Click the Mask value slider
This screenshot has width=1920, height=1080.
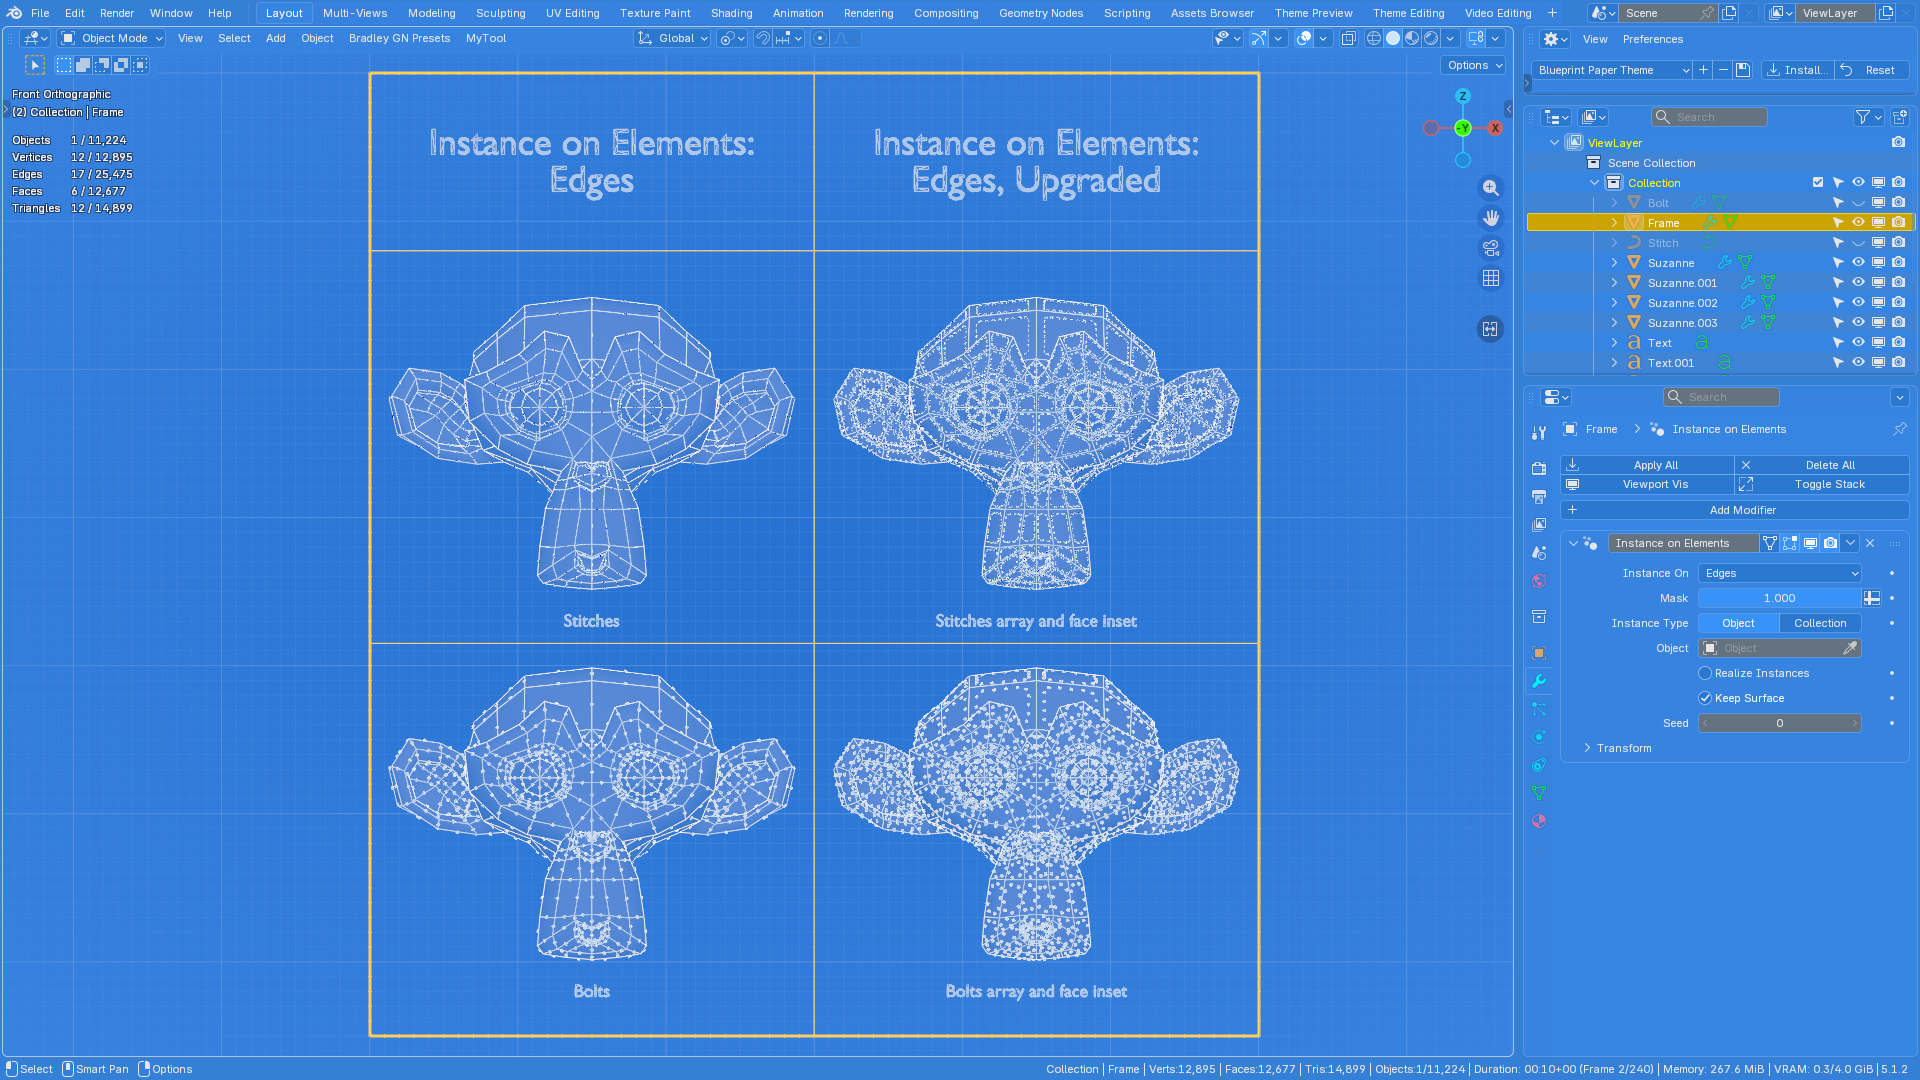pos(1779,598)
